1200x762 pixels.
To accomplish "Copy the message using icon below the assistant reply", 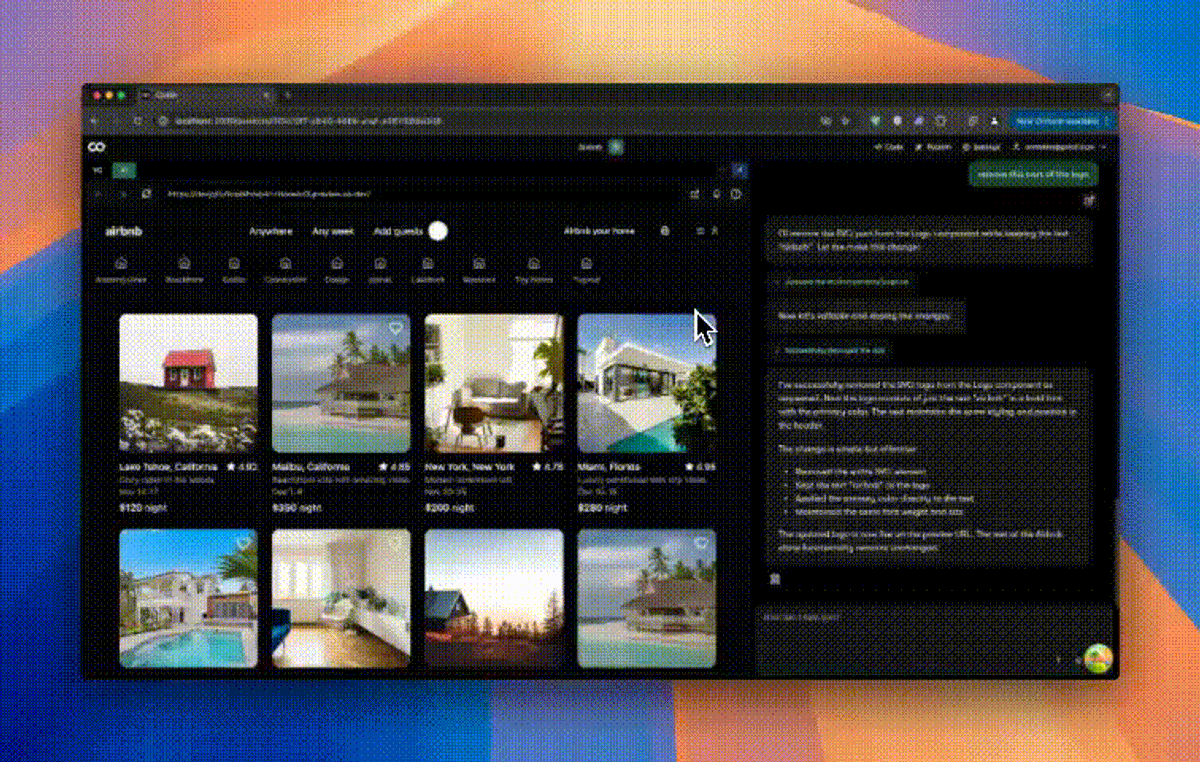I will pos(775,579).
